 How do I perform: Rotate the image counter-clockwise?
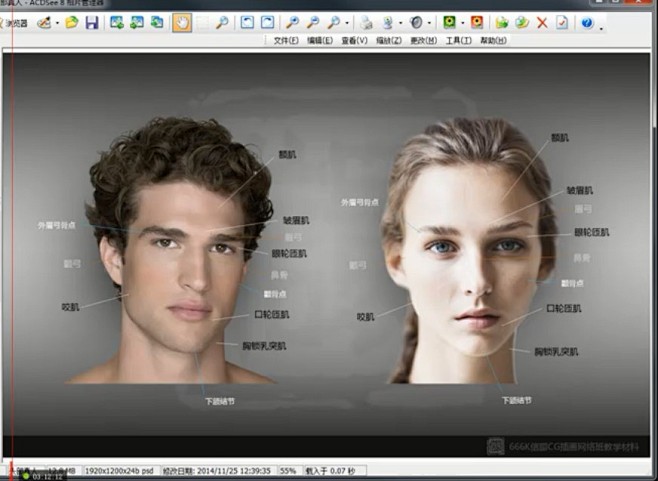click(248, 22)
